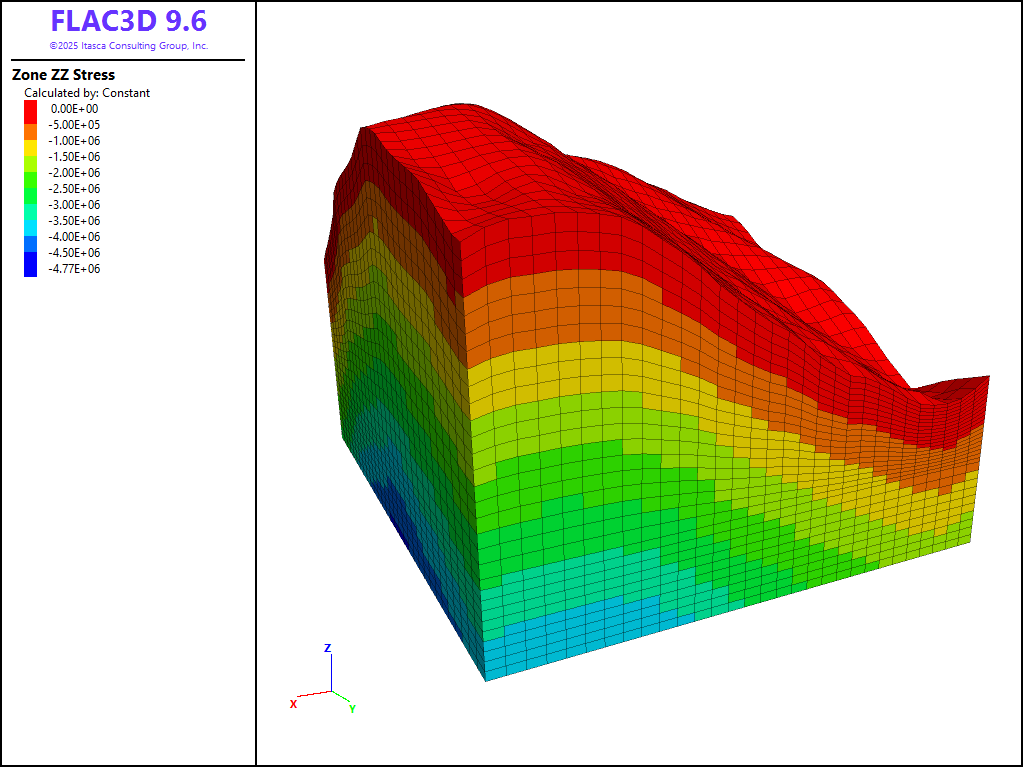
Task: Select the Zone ZZ Stress legend heading
Action: click(x=63, y=75)
